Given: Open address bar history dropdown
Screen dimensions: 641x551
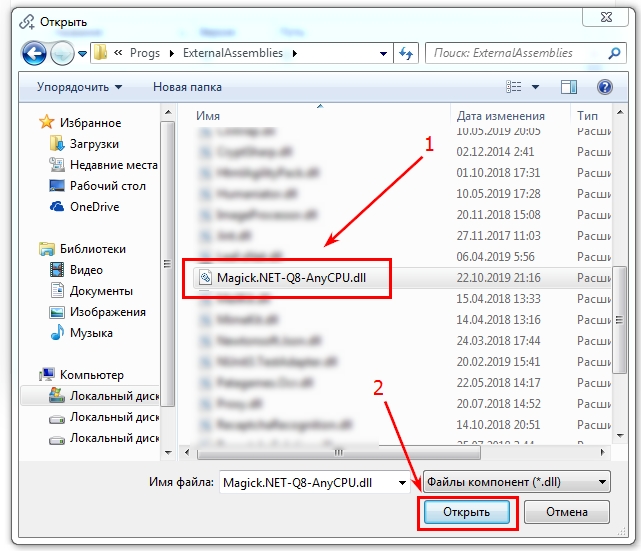Looking at the screenshot, I should click(x=383, y=54).
